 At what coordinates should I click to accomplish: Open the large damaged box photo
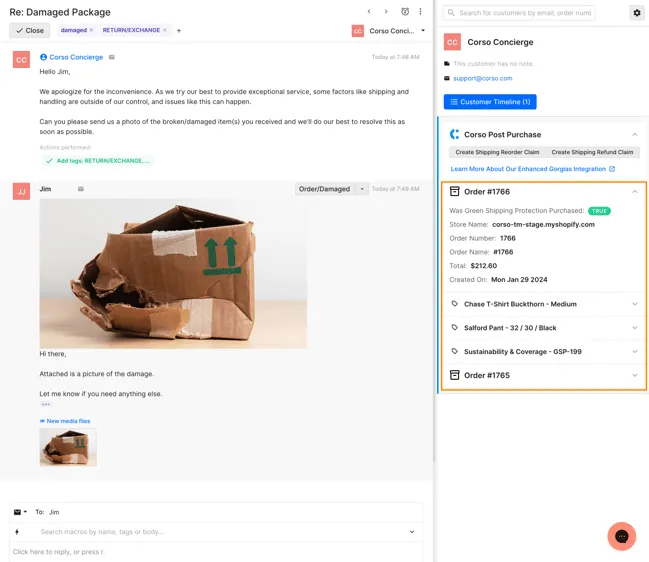[x=173, y=274]
